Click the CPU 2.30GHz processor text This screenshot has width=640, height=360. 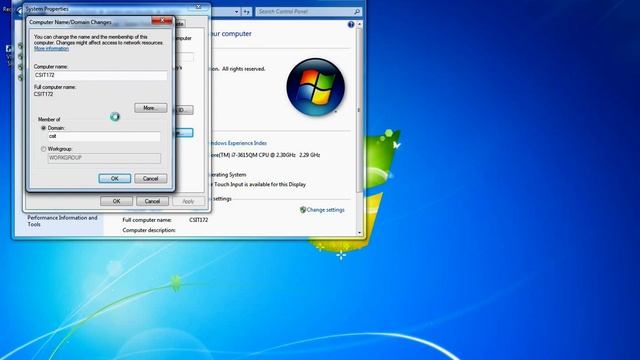(264, 155)
